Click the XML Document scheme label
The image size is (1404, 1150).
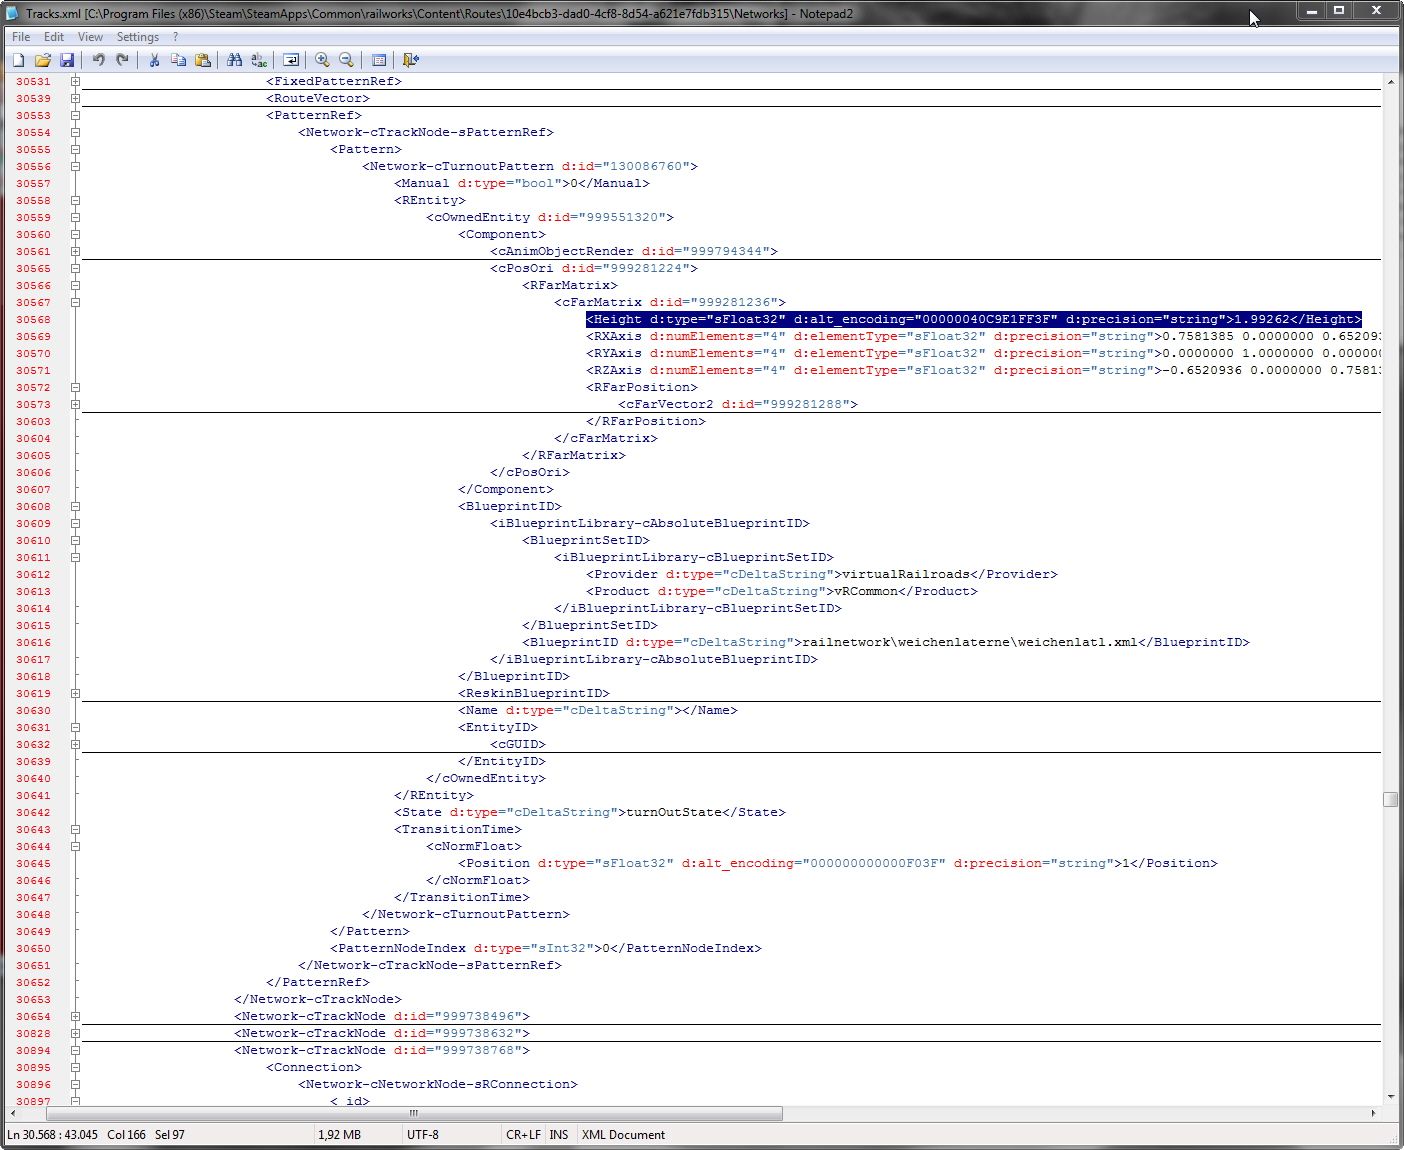[623, 1135]
